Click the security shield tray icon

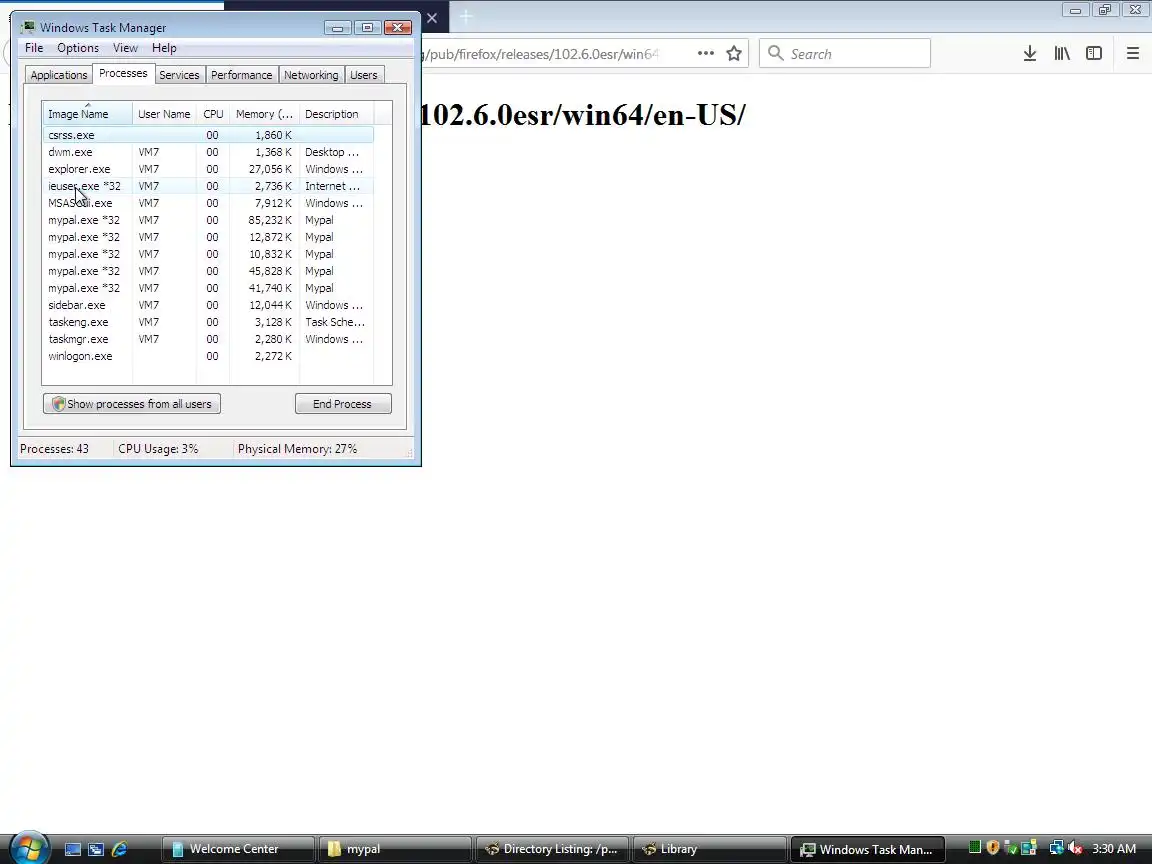pos(993,848)
